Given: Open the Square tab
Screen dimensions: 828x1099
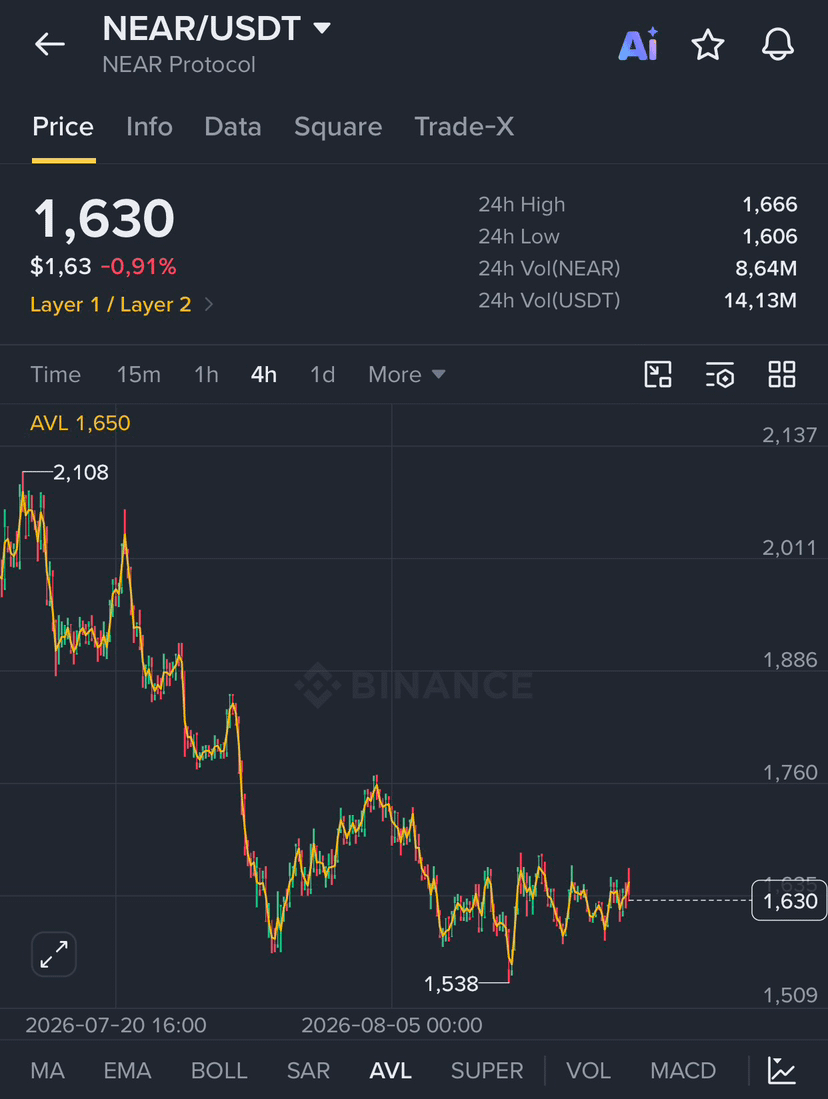Looking at the screenshot, I should [x=338, y=127].
